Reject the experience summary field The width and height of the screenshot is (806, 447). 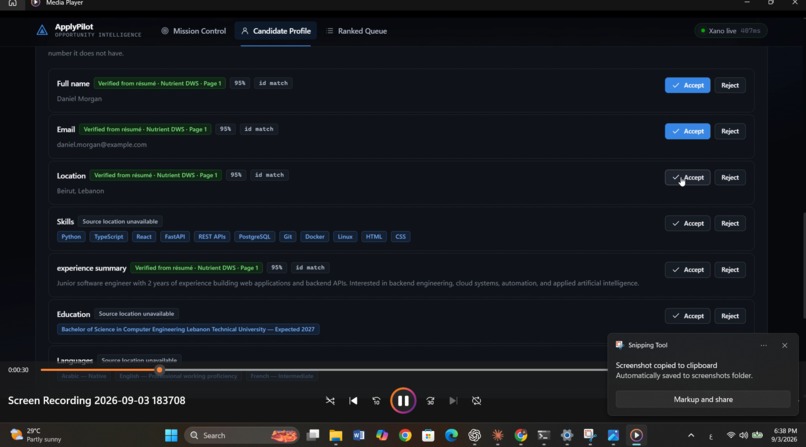click(729, 270)
